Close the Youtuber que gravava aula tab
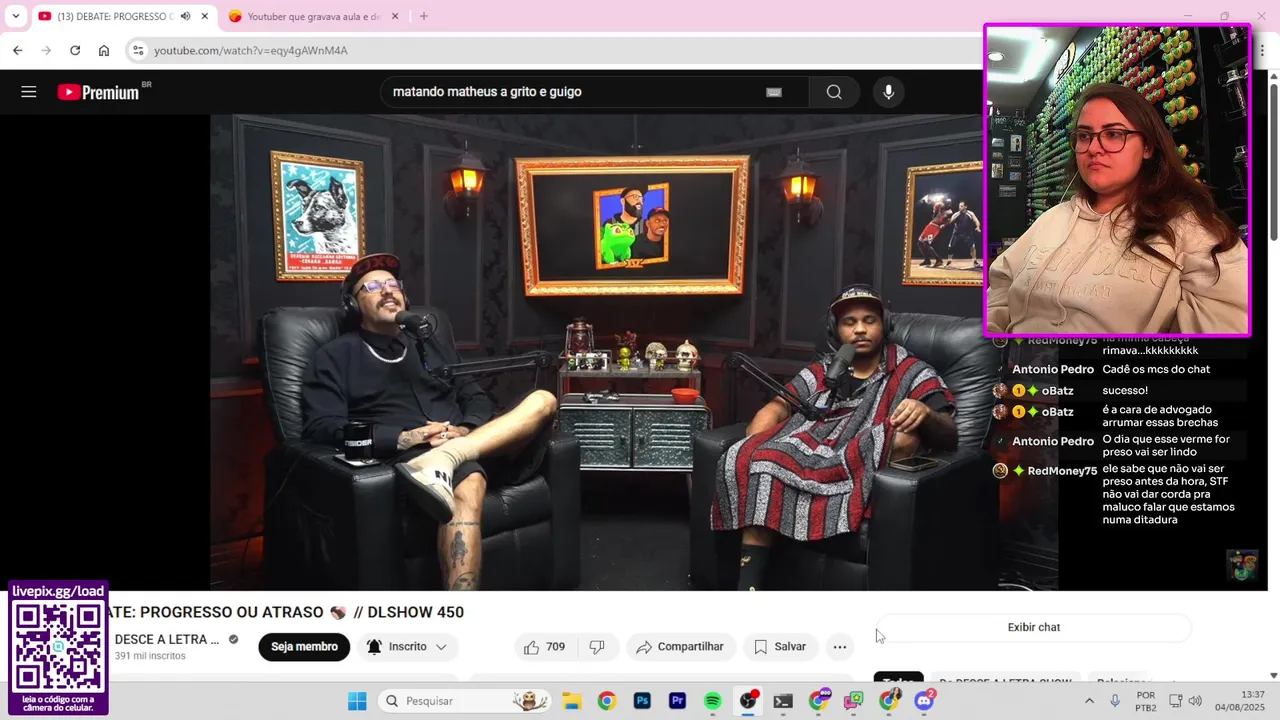The height and width of the screenshot is (720, 1280). [x=395, y=16]
